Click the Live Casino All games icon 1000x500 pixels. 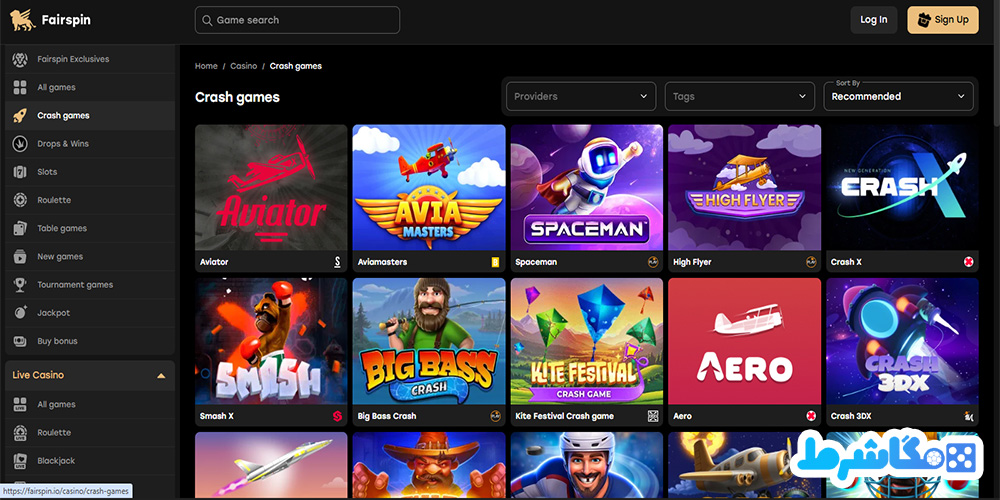pyautogui.click(x=20, y=404)
